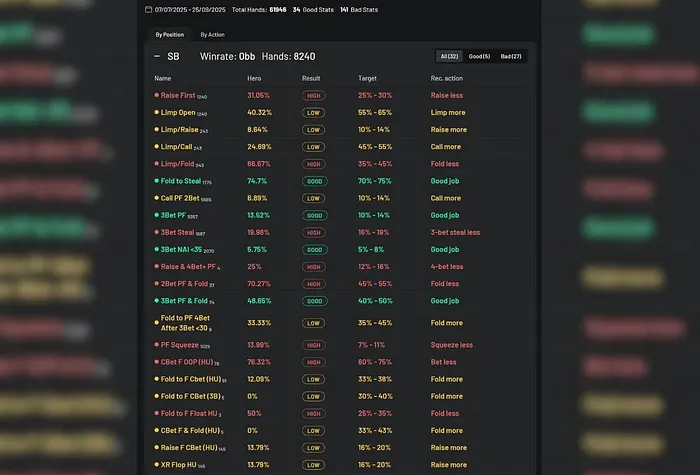Click target range 7% - 11%
Viewport: 700px width, 475px height.
[x=371, y=345]
